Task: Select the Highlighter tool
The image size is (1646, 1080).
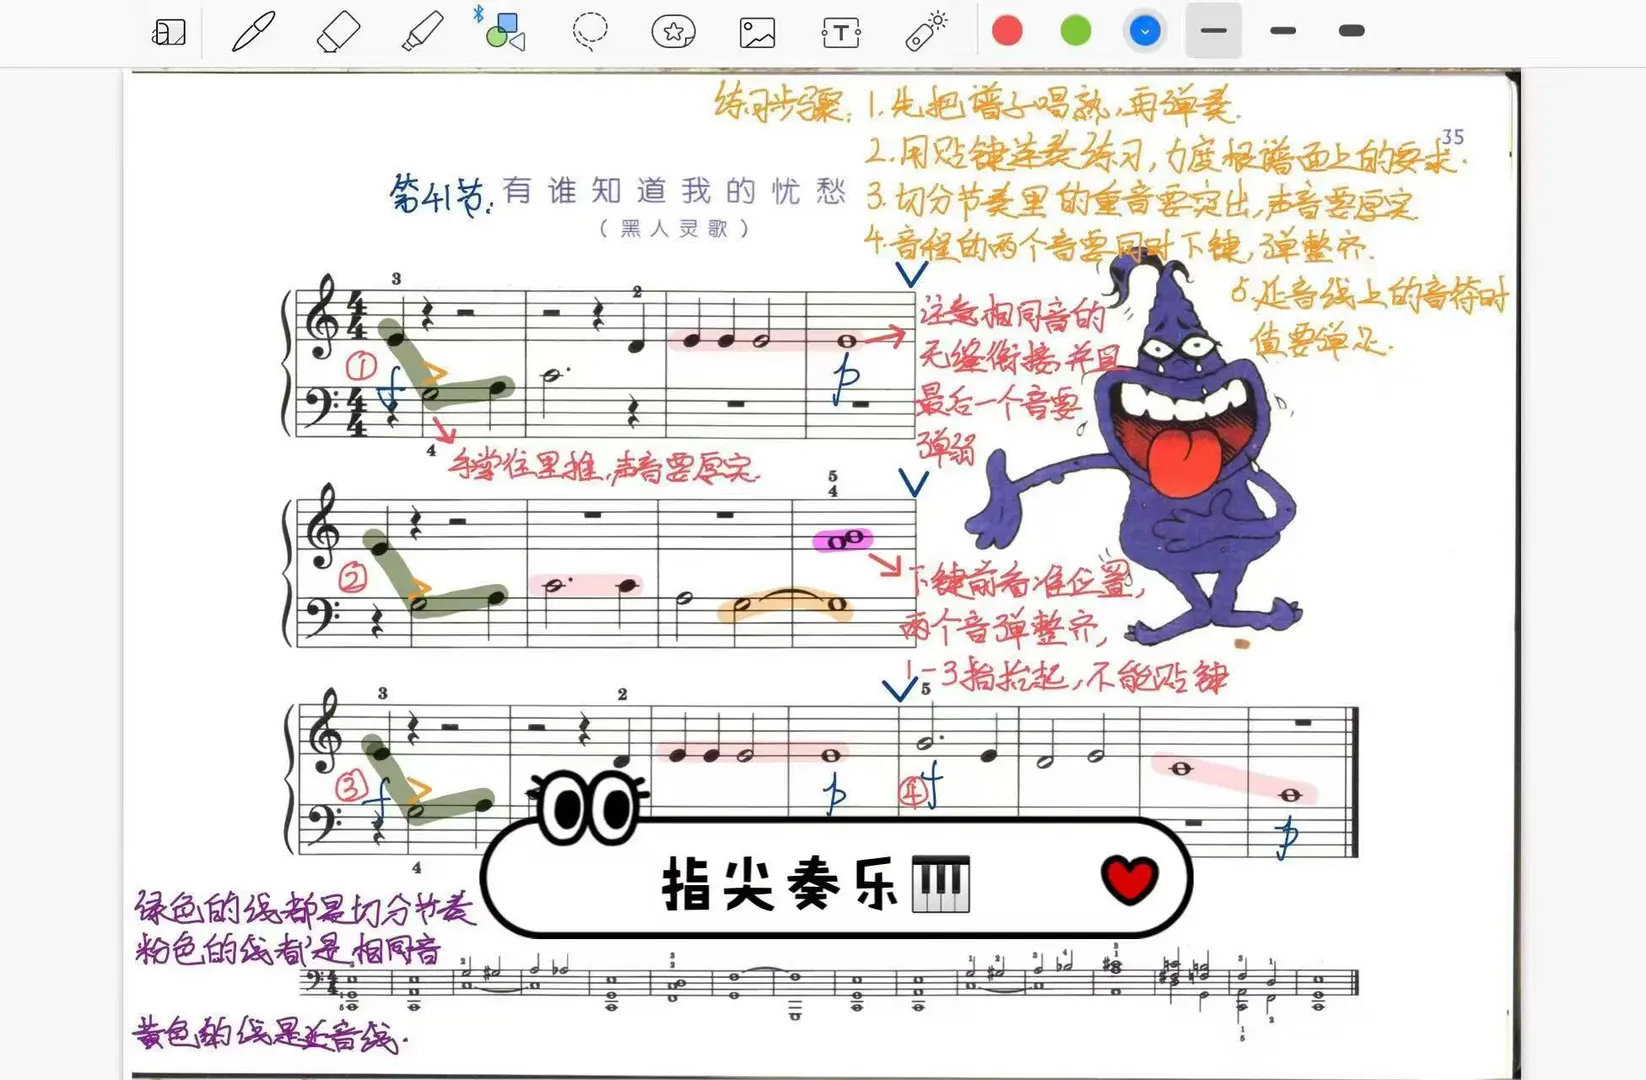Action: pyautogui.click(x=421, y=31)
